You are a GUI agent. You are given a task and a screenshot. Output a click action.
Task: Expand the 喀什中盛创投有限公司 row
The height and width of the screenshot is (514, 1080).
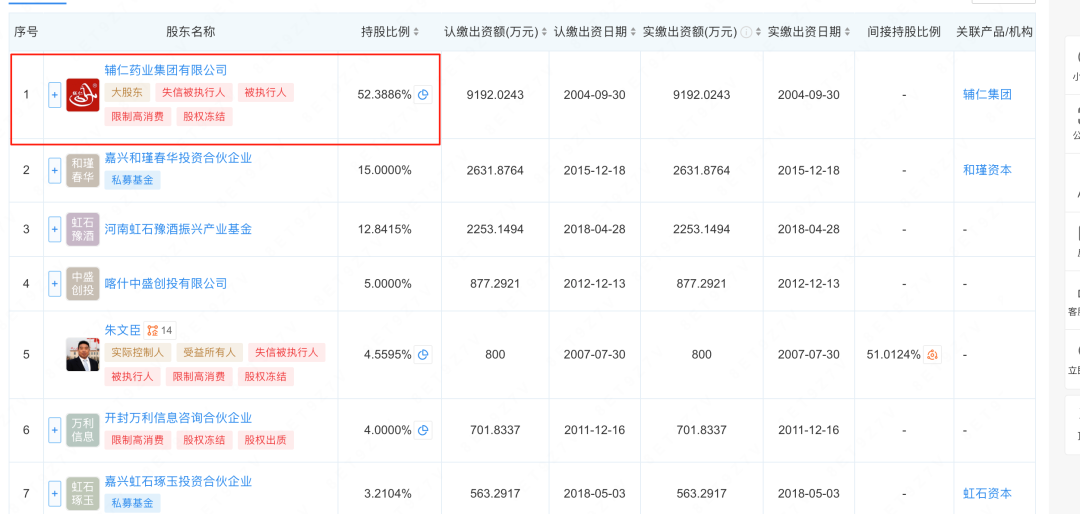[55, 284]
